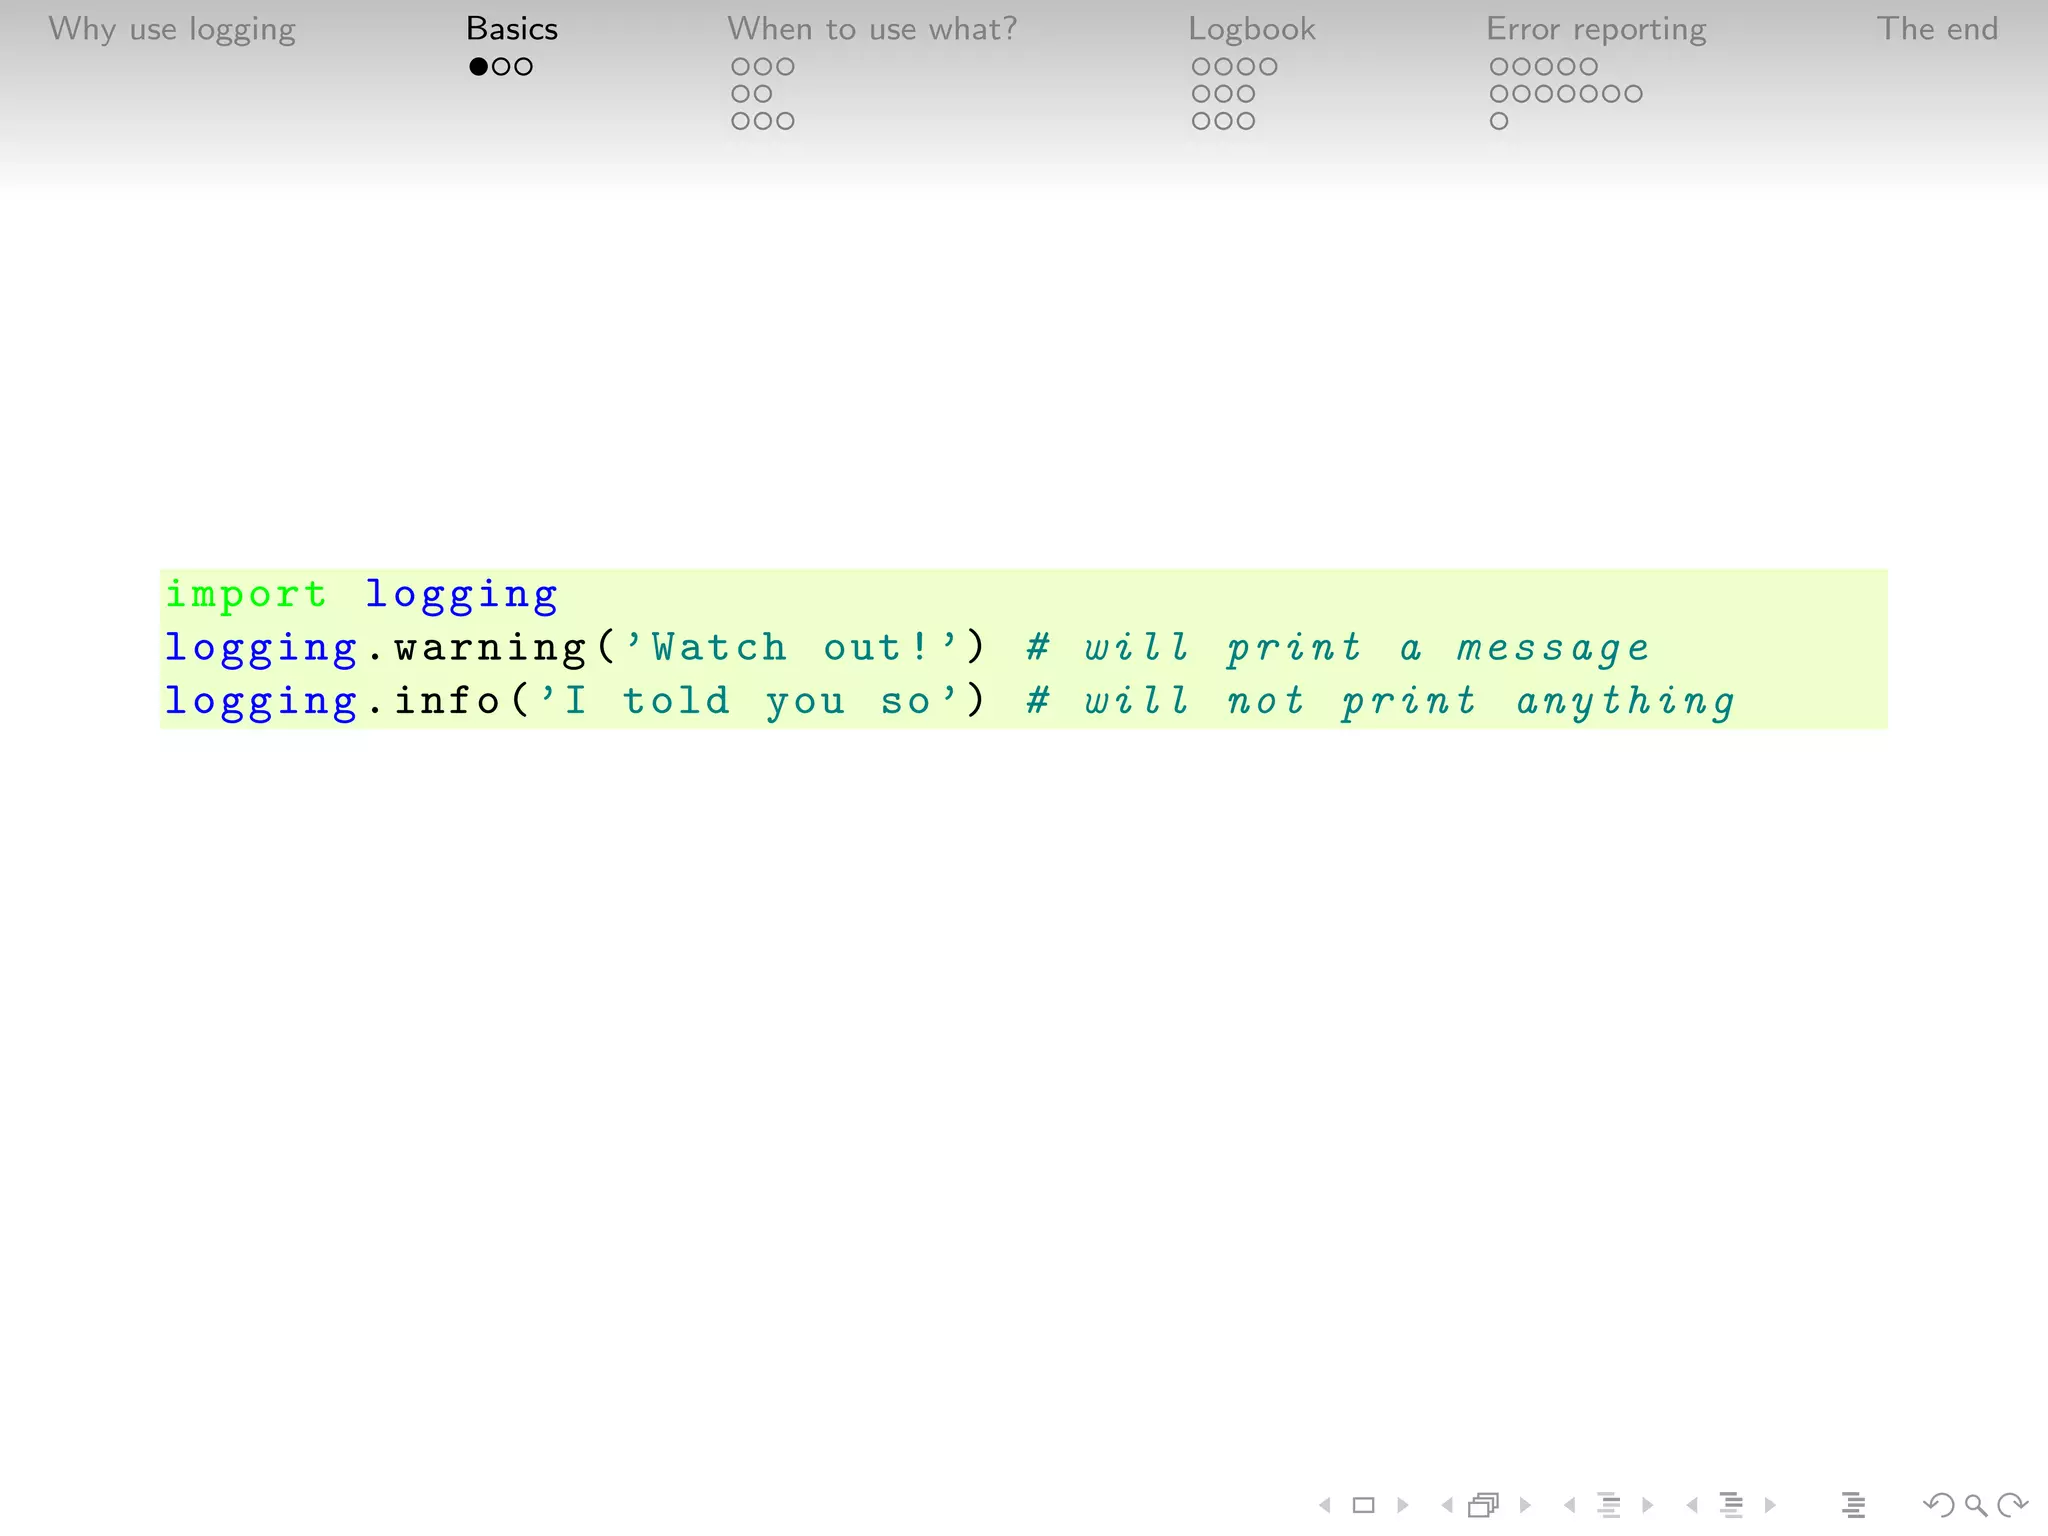Jump to 'Error reporting' section
This screenshot has width=2048, height=1536.
[x=1596, y=30]
